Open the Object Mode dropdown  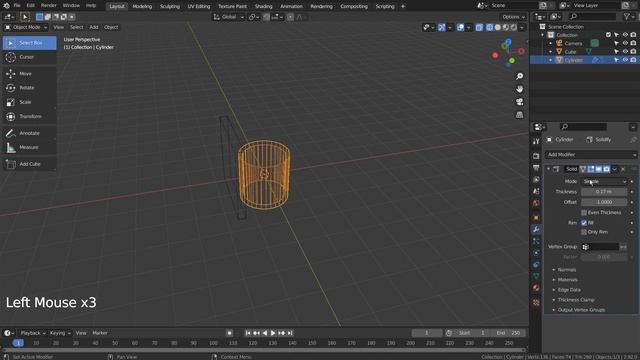coord(26,27)
